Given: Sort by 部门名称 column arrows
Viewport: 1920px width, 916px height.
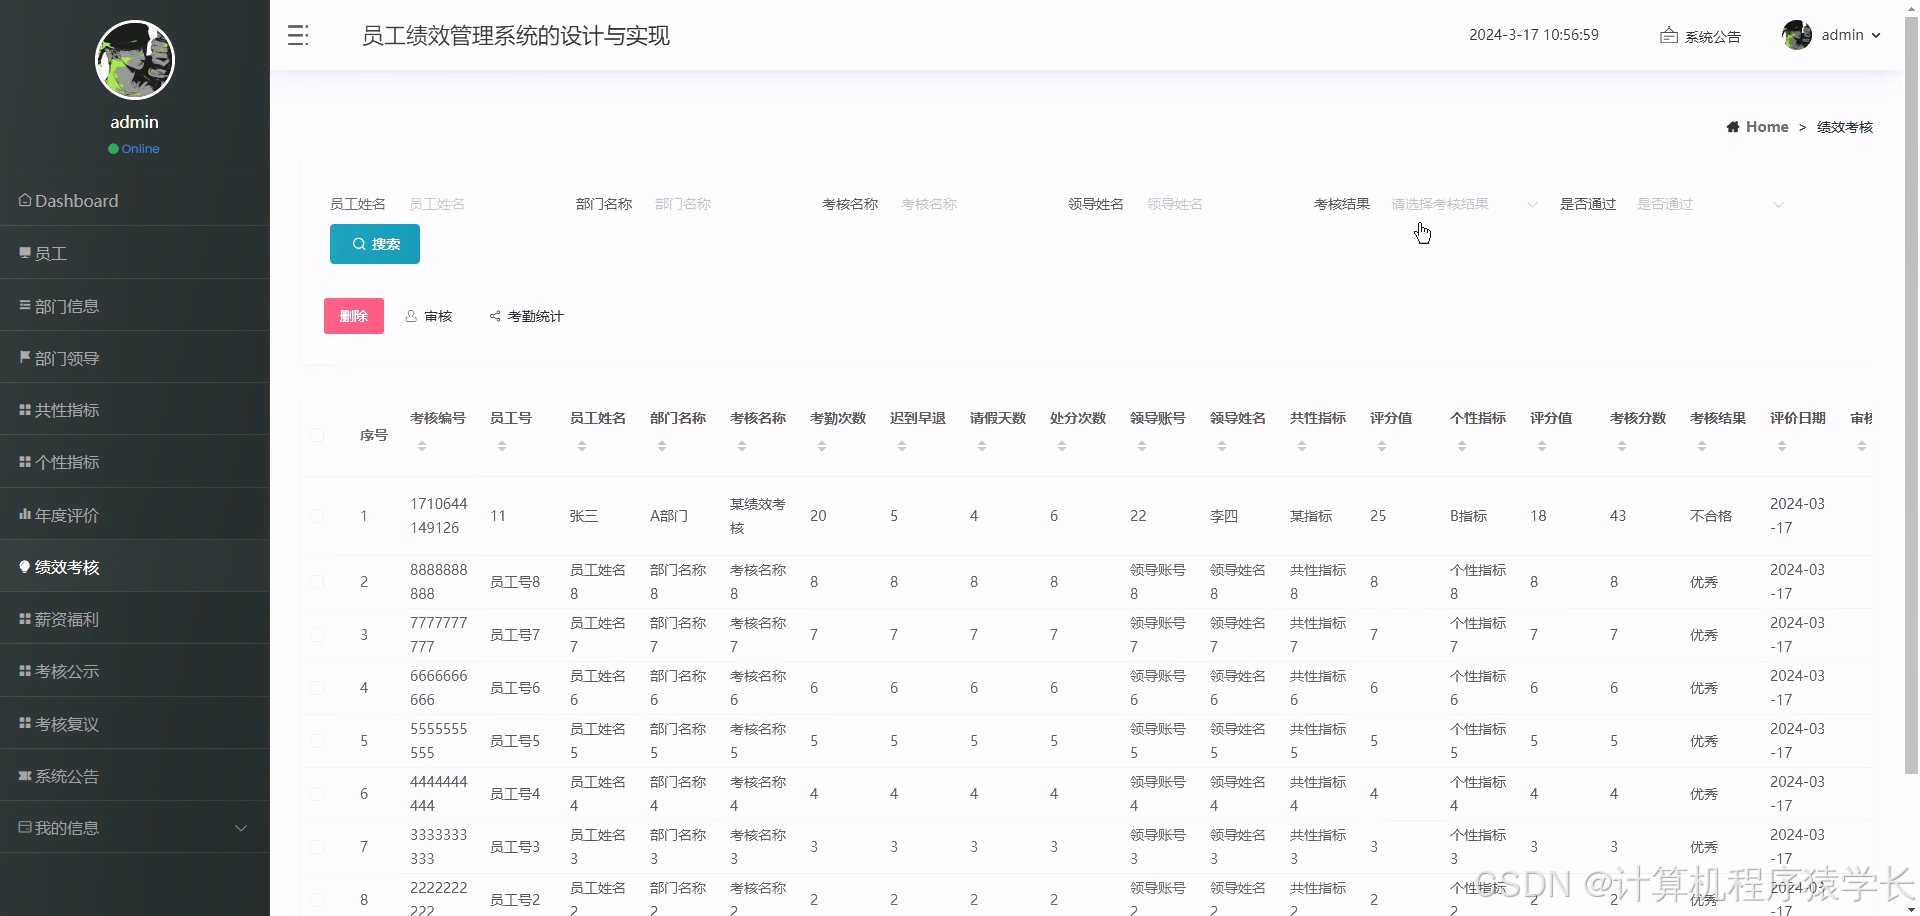Looking at the screenshot, I should click(x=662, y=446).
